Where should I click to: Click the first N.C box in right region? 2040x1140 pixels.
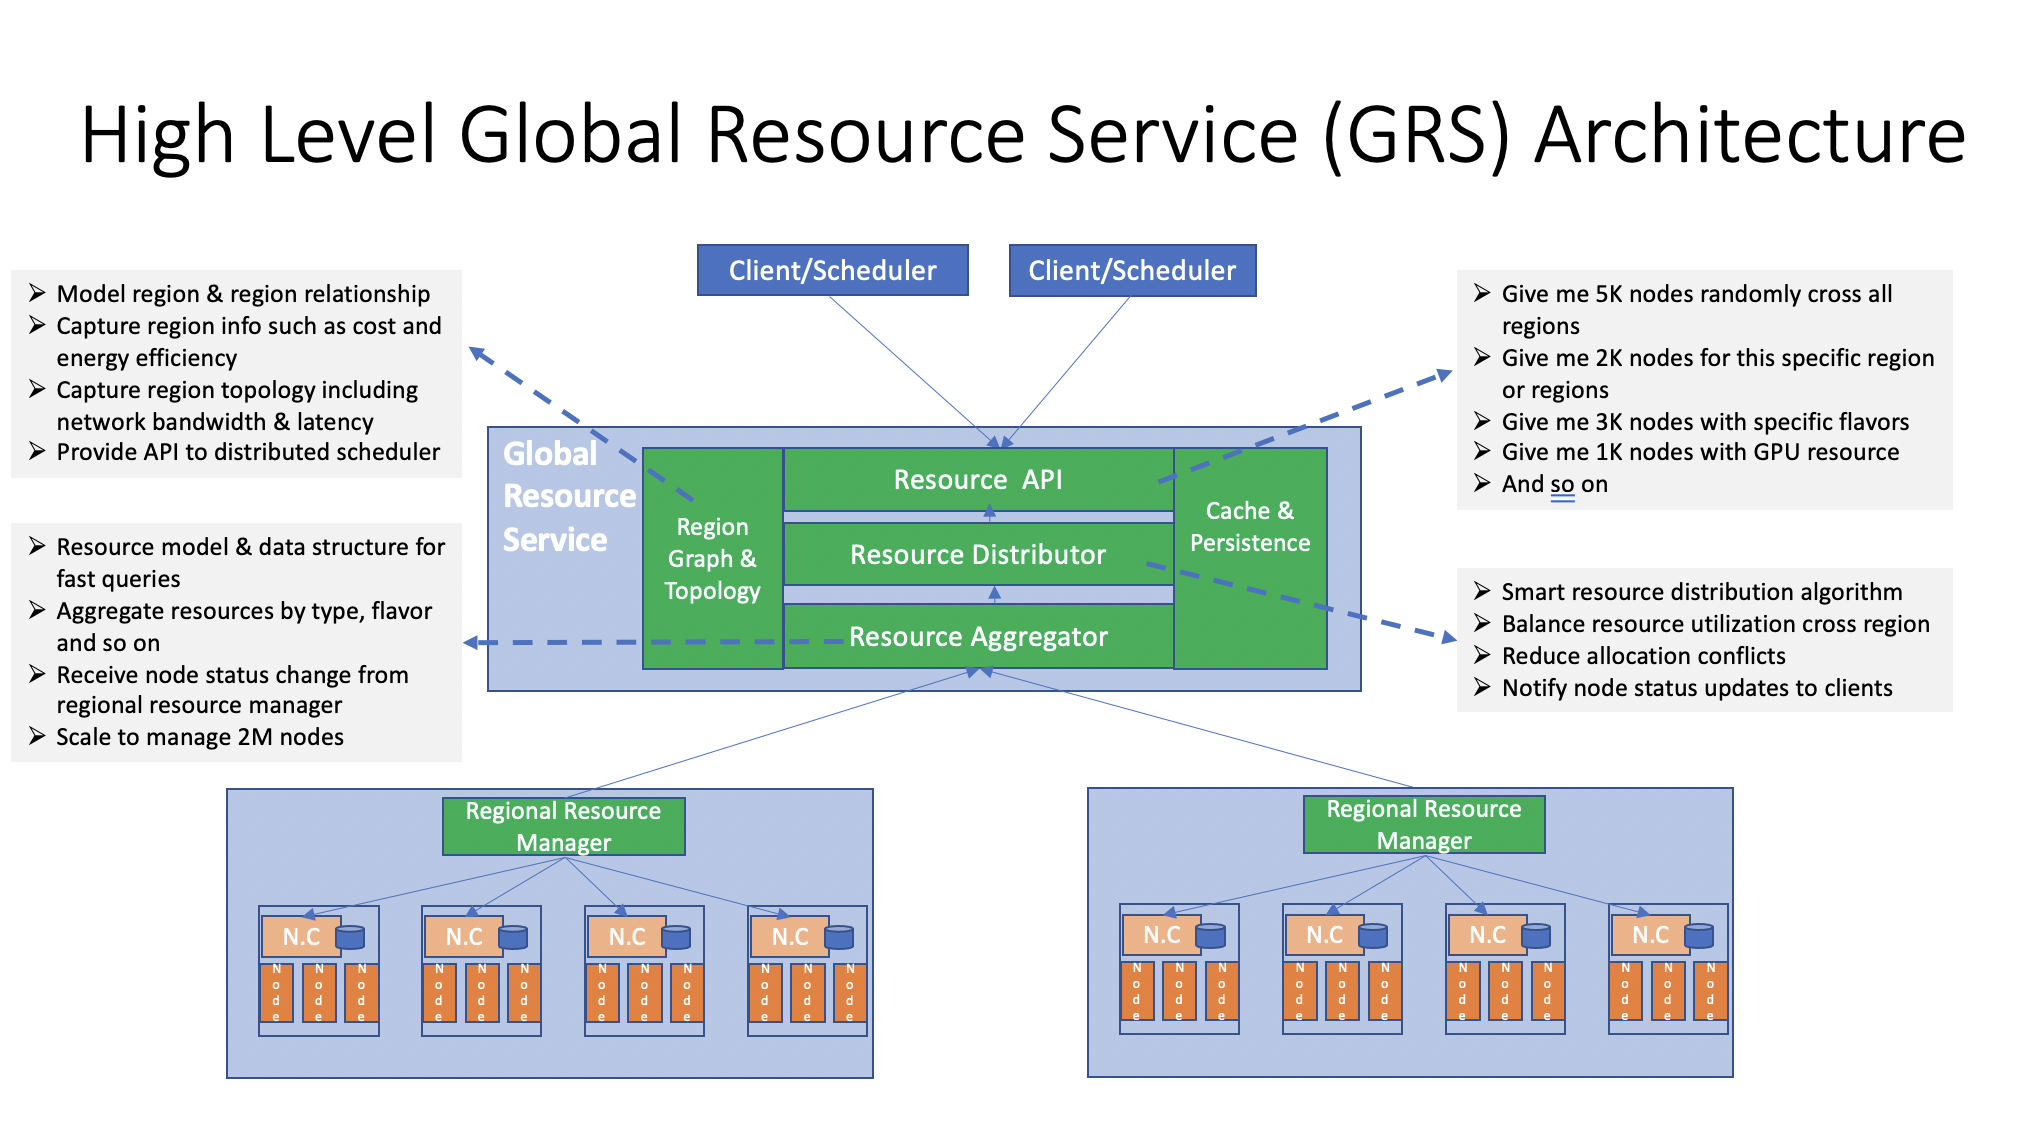click(x=1161, y=935)
